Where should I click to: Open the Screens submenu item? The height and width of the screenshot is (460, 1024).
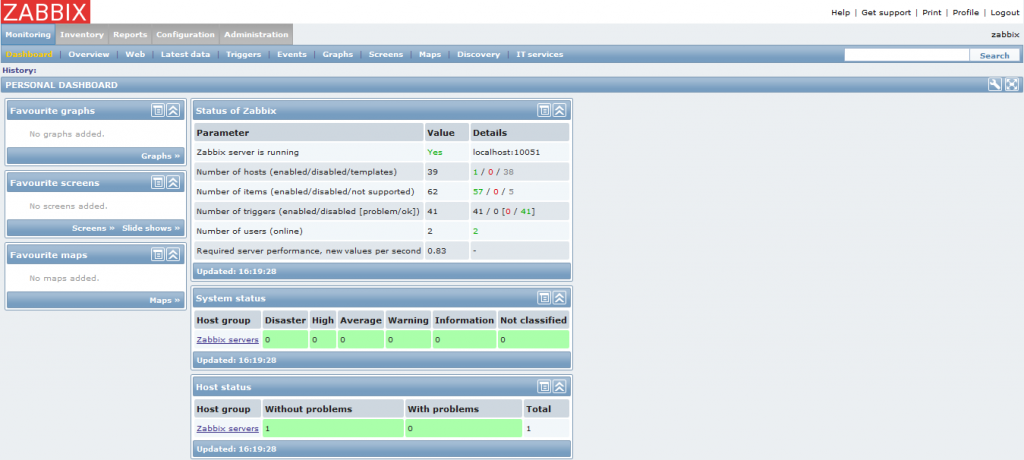click(x=386, y=54)
